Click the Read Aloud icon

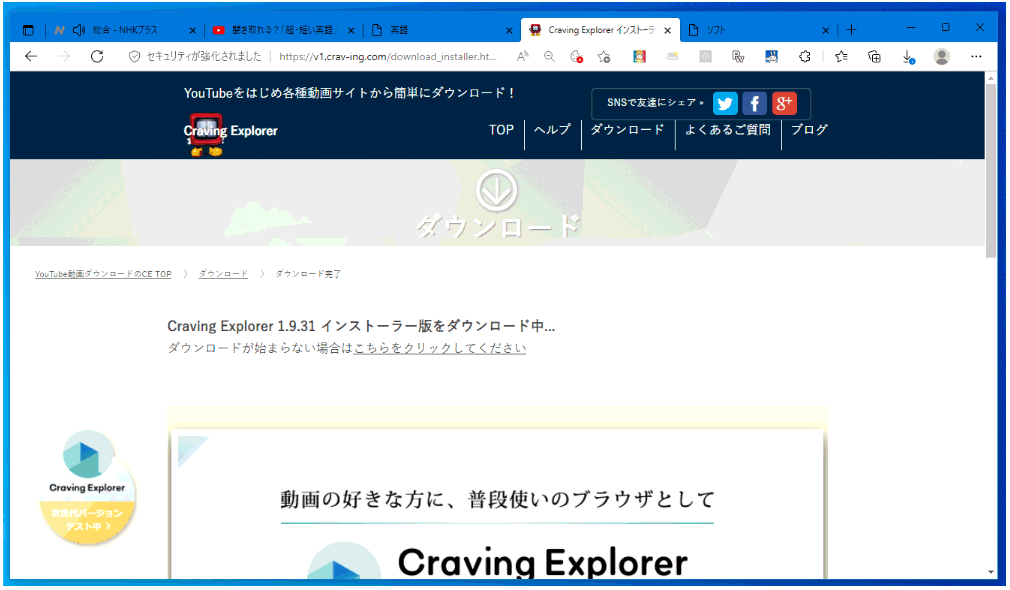[522, 57]
